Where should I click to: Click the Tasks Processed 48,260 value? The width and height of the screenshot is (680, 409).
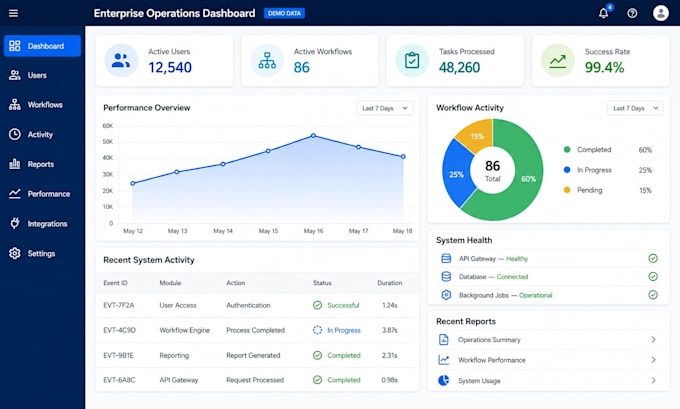click(459, 68)
